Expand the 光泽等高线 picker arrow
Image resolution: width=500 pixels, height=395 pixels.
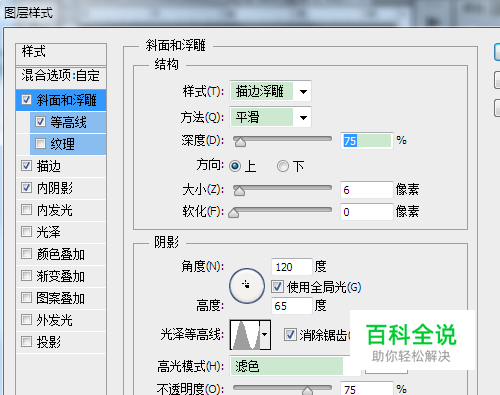tap(265, 335)
